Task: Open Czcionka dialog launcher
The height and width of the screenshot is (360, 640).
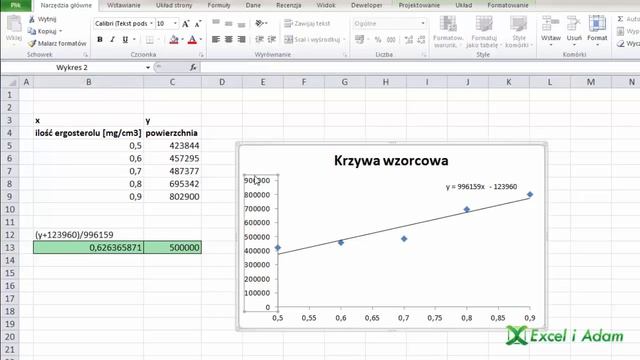Action: coord(201,55)
